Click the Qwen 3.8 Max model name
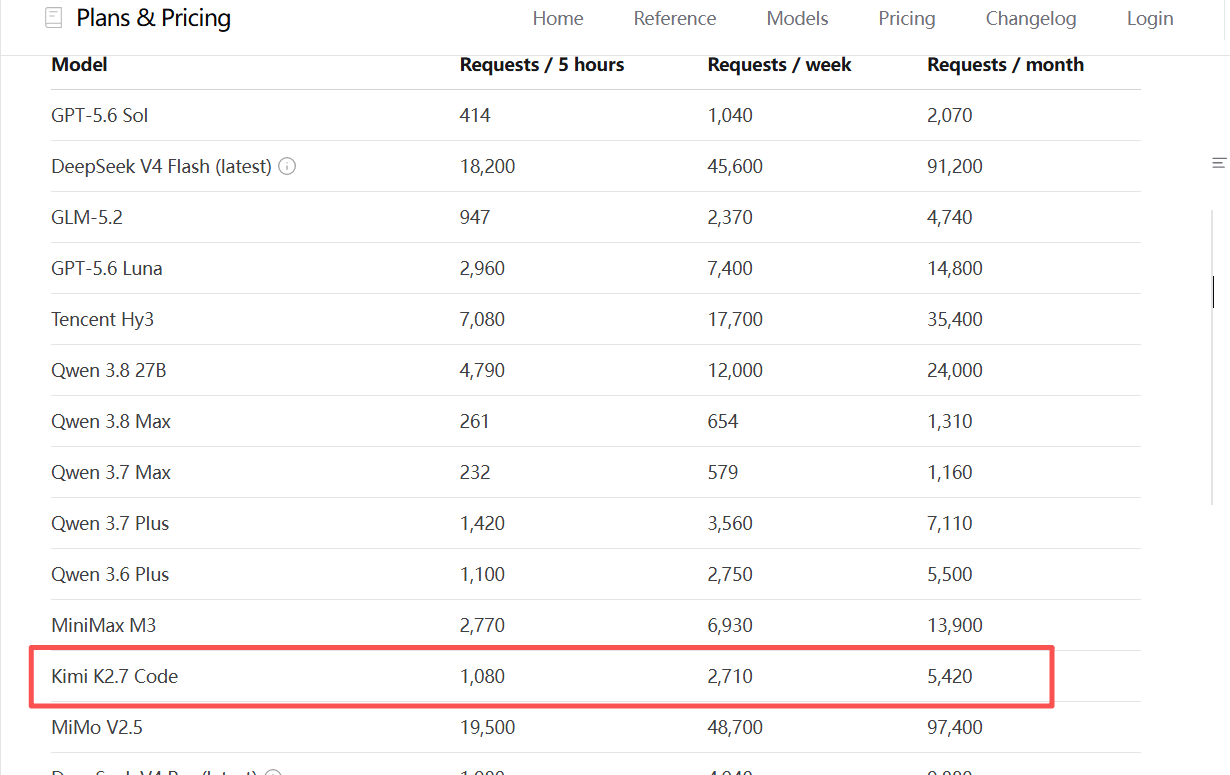Viewport: 1230px width, 775px height. click(111, 421)
